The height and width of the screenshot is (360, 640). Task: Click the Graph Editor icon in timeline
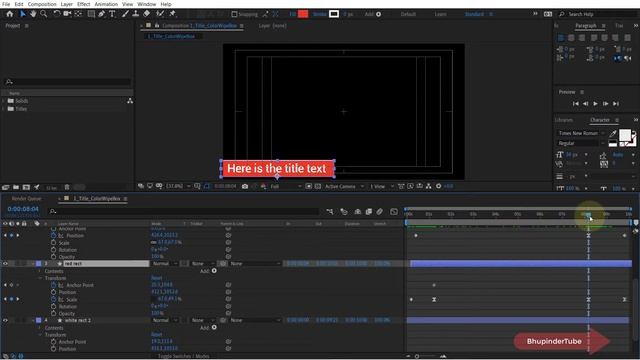click(394, 211)
